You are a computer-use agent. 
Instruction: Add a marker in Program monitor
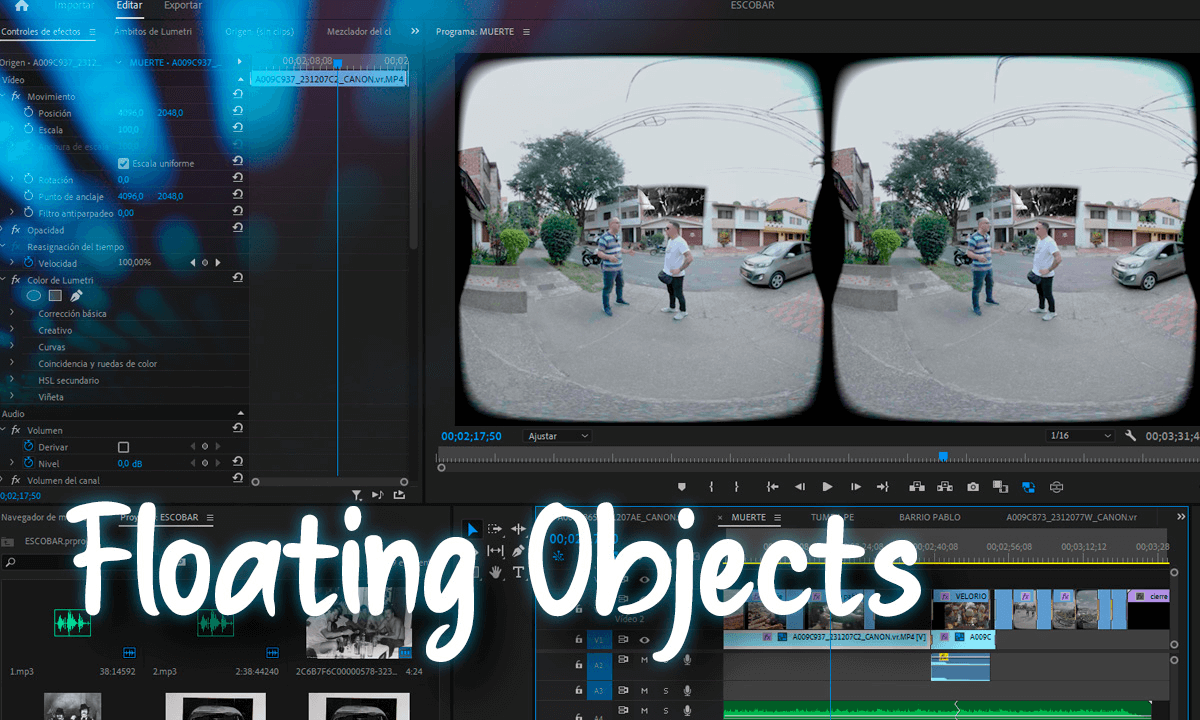click(682, 487)
